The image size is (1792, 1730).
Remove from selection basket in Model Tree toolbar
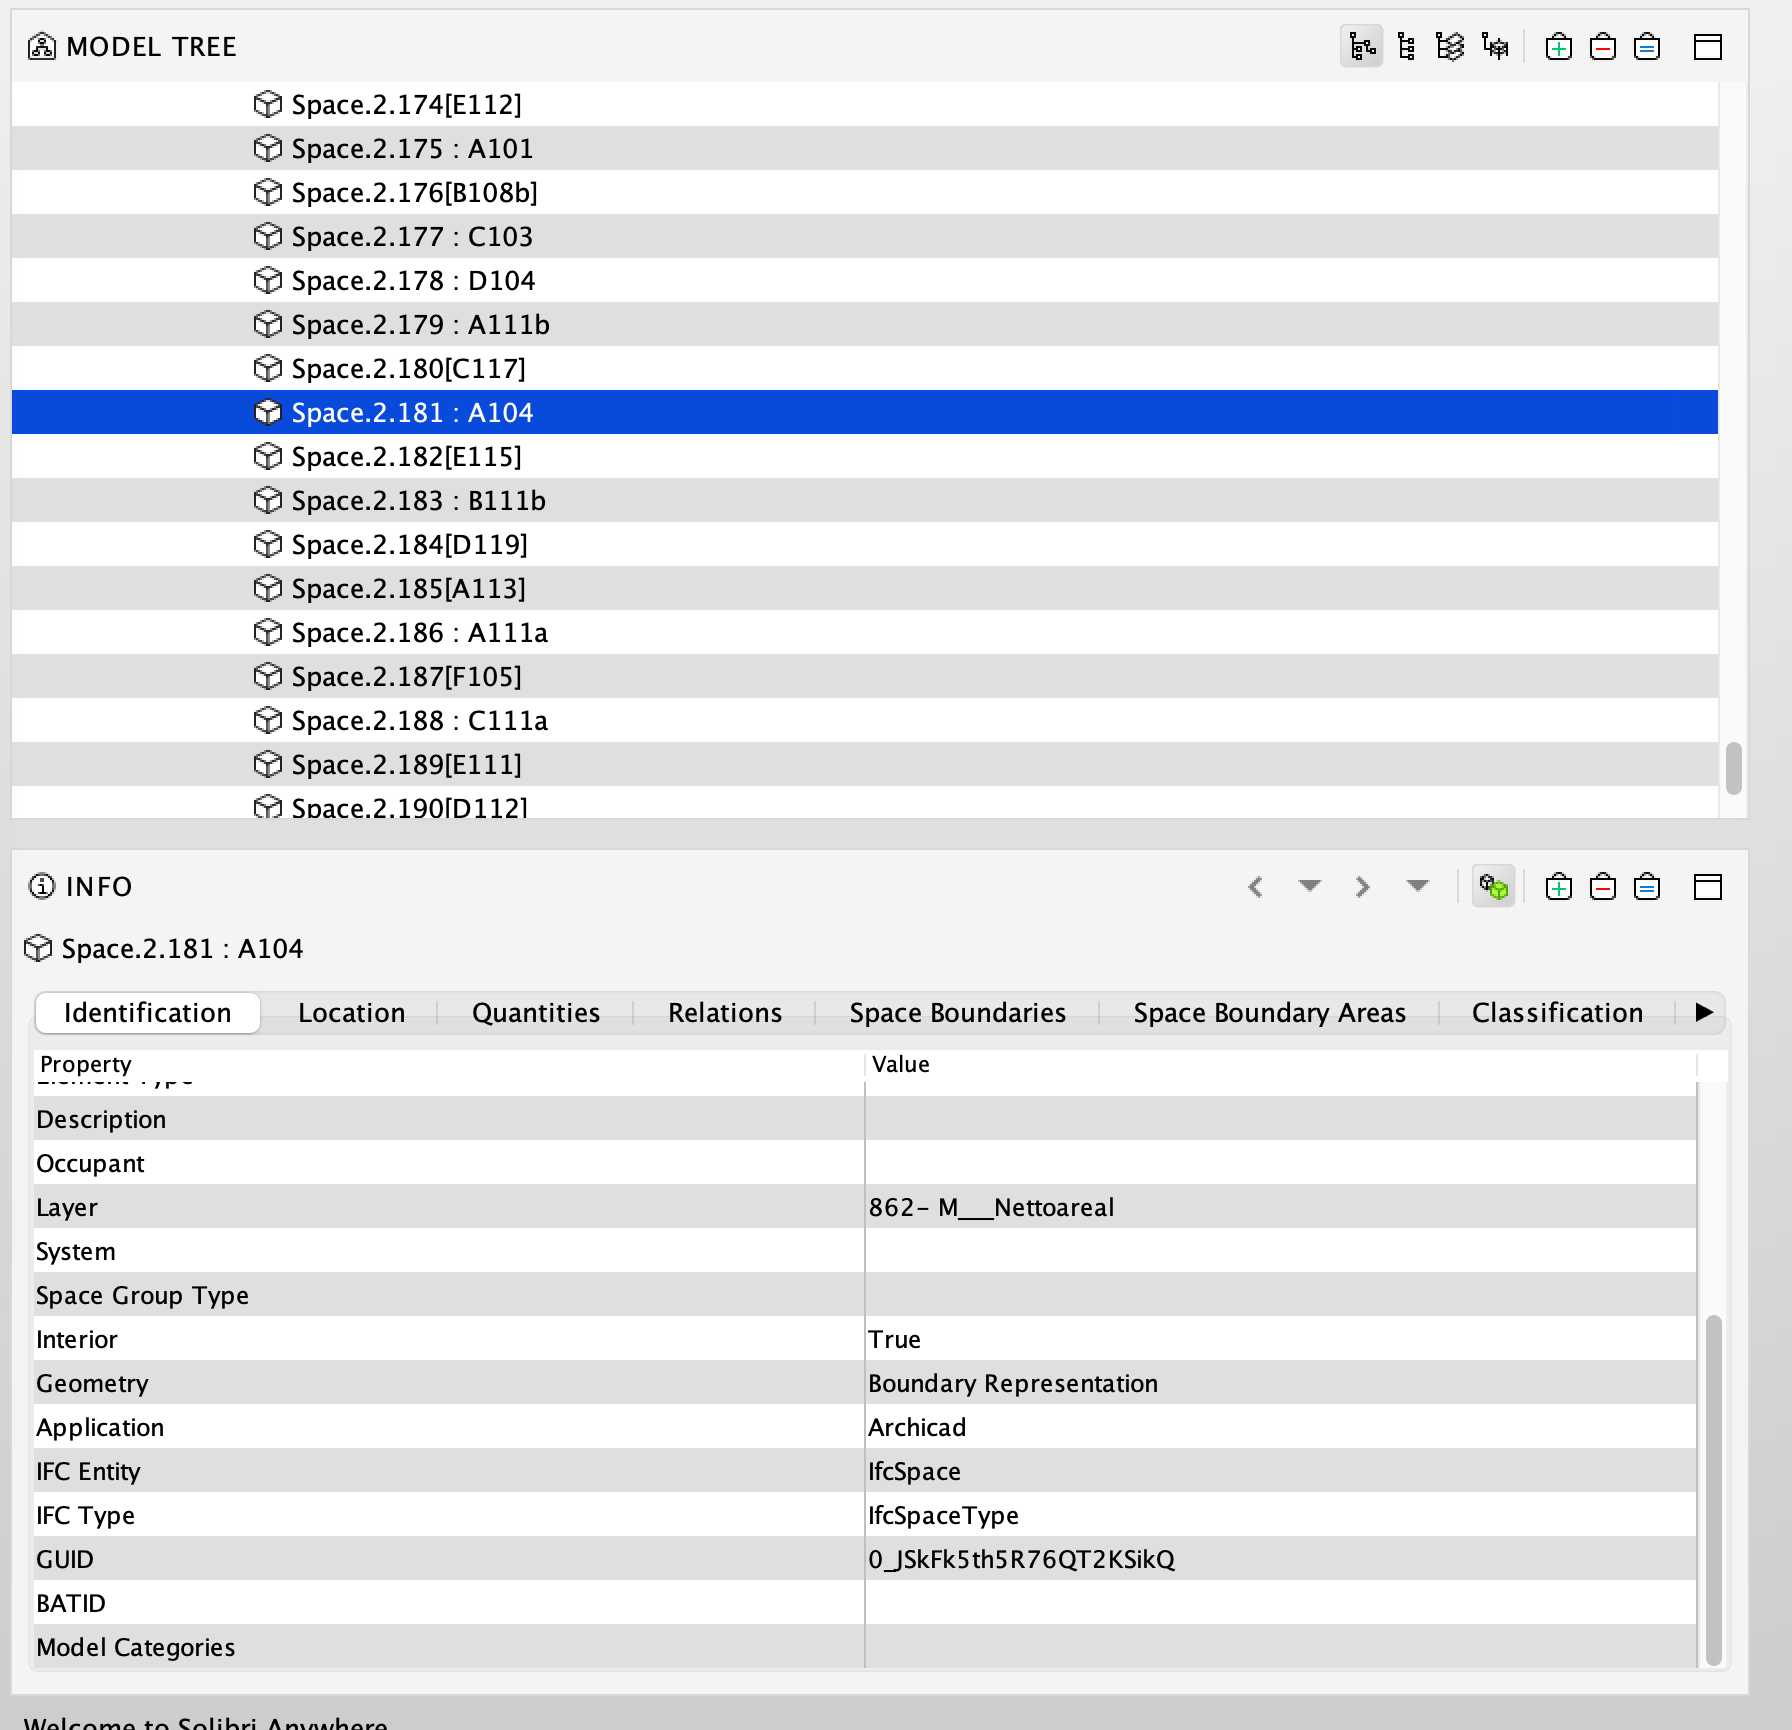pos(1602,47)
